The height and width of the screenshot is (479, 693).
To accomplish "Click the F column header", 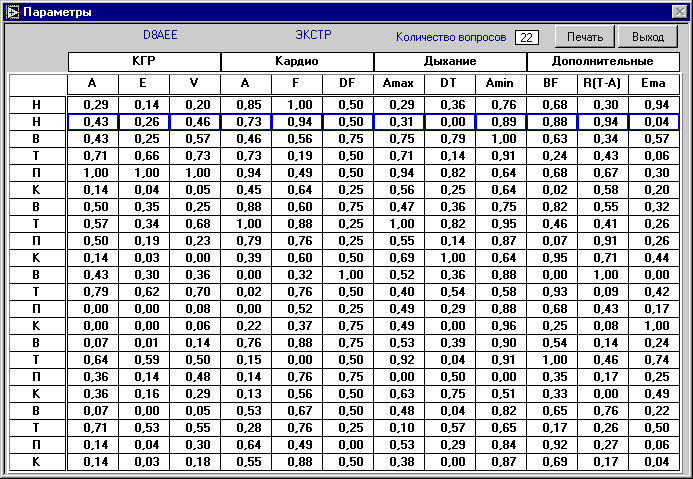I will click(297, 84).
